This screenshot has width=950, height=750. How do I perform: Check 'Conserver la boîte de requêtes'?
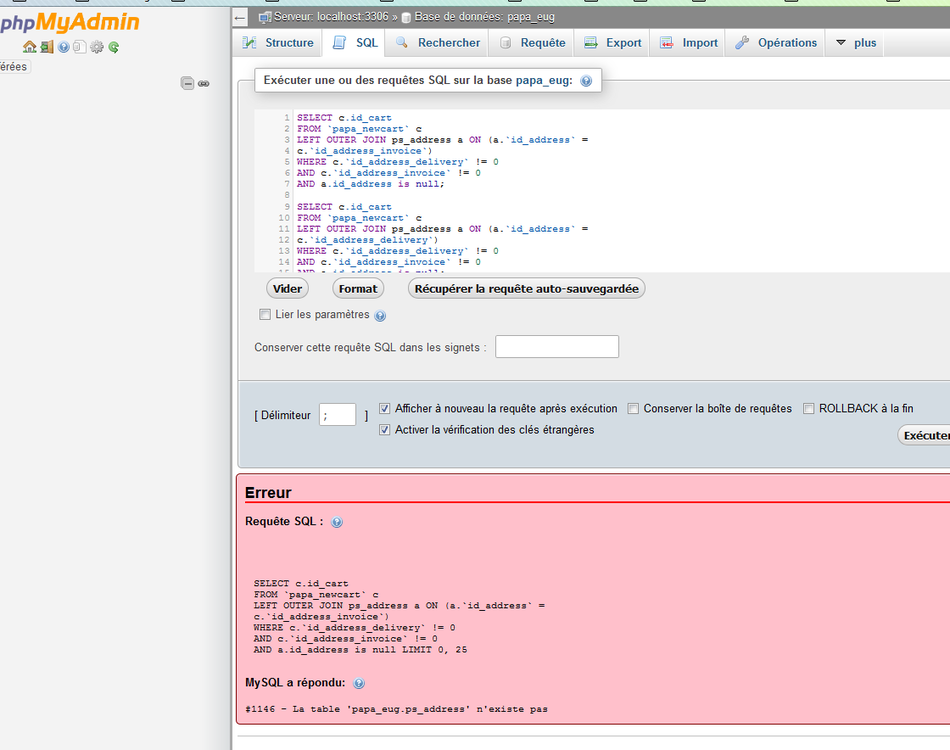[x=633, y=409]
